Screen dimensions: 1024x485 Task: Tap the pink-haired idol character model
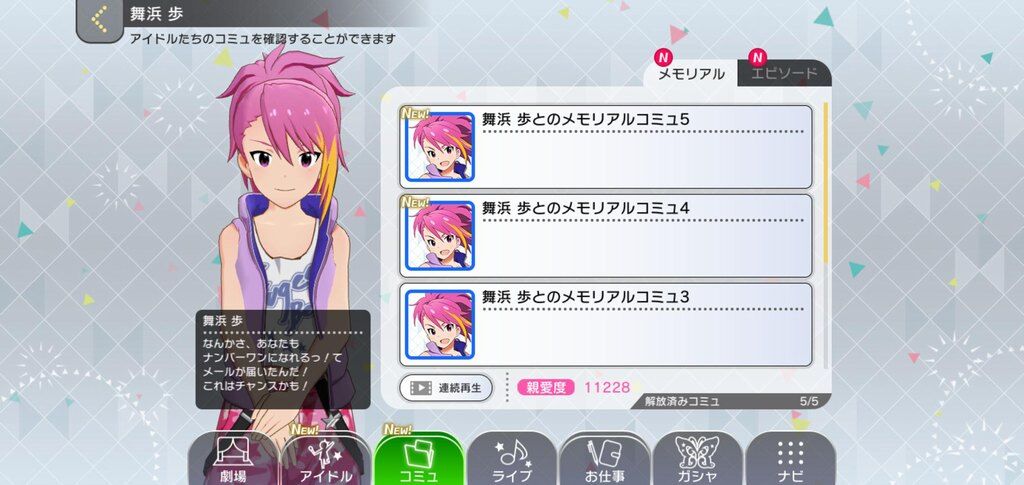pyautogui.click(x=285, y=248)
